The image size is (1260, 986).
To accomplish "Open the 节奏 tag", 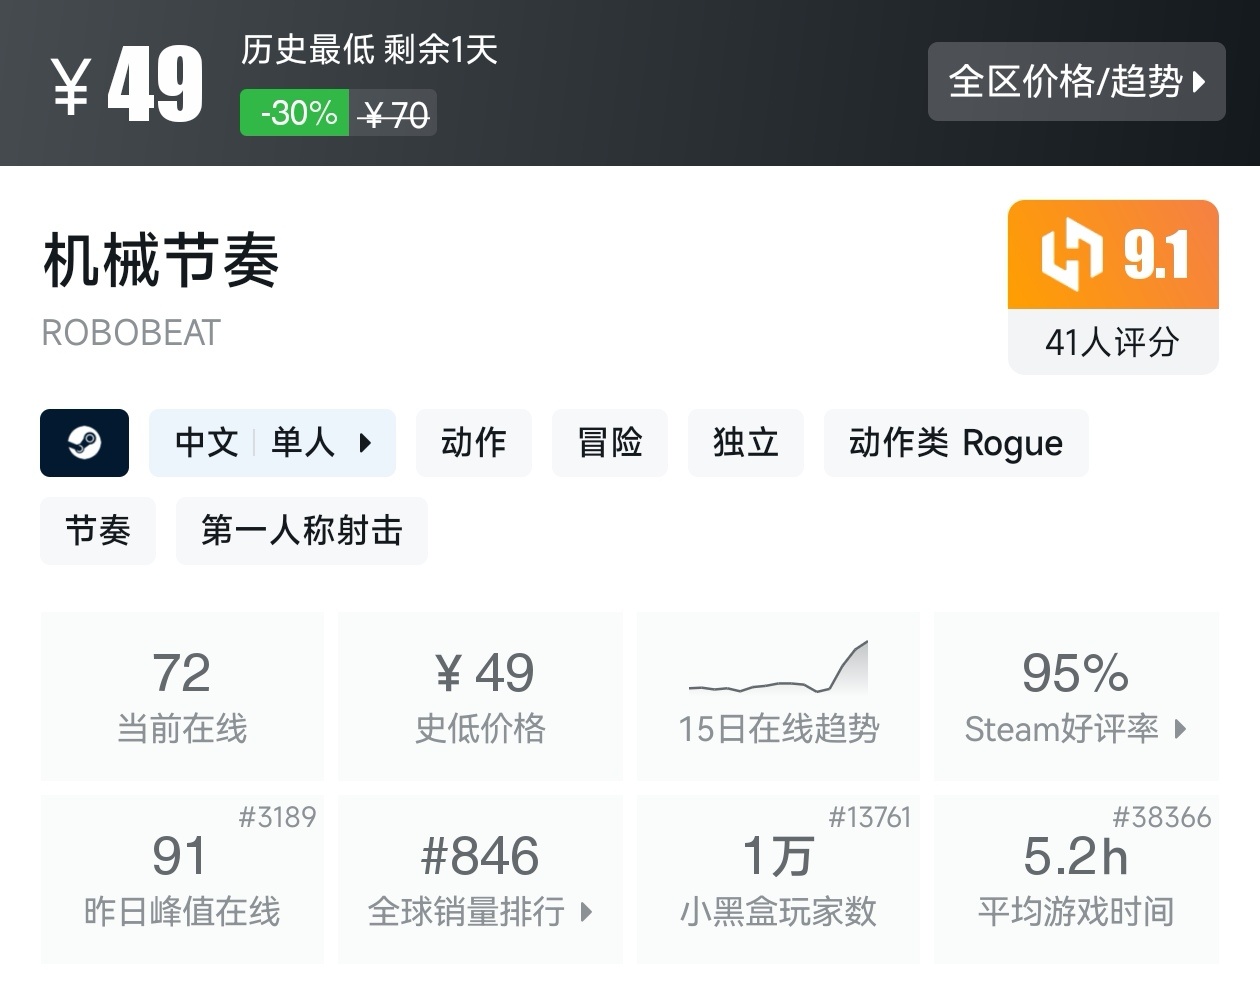I will point(98,530).
